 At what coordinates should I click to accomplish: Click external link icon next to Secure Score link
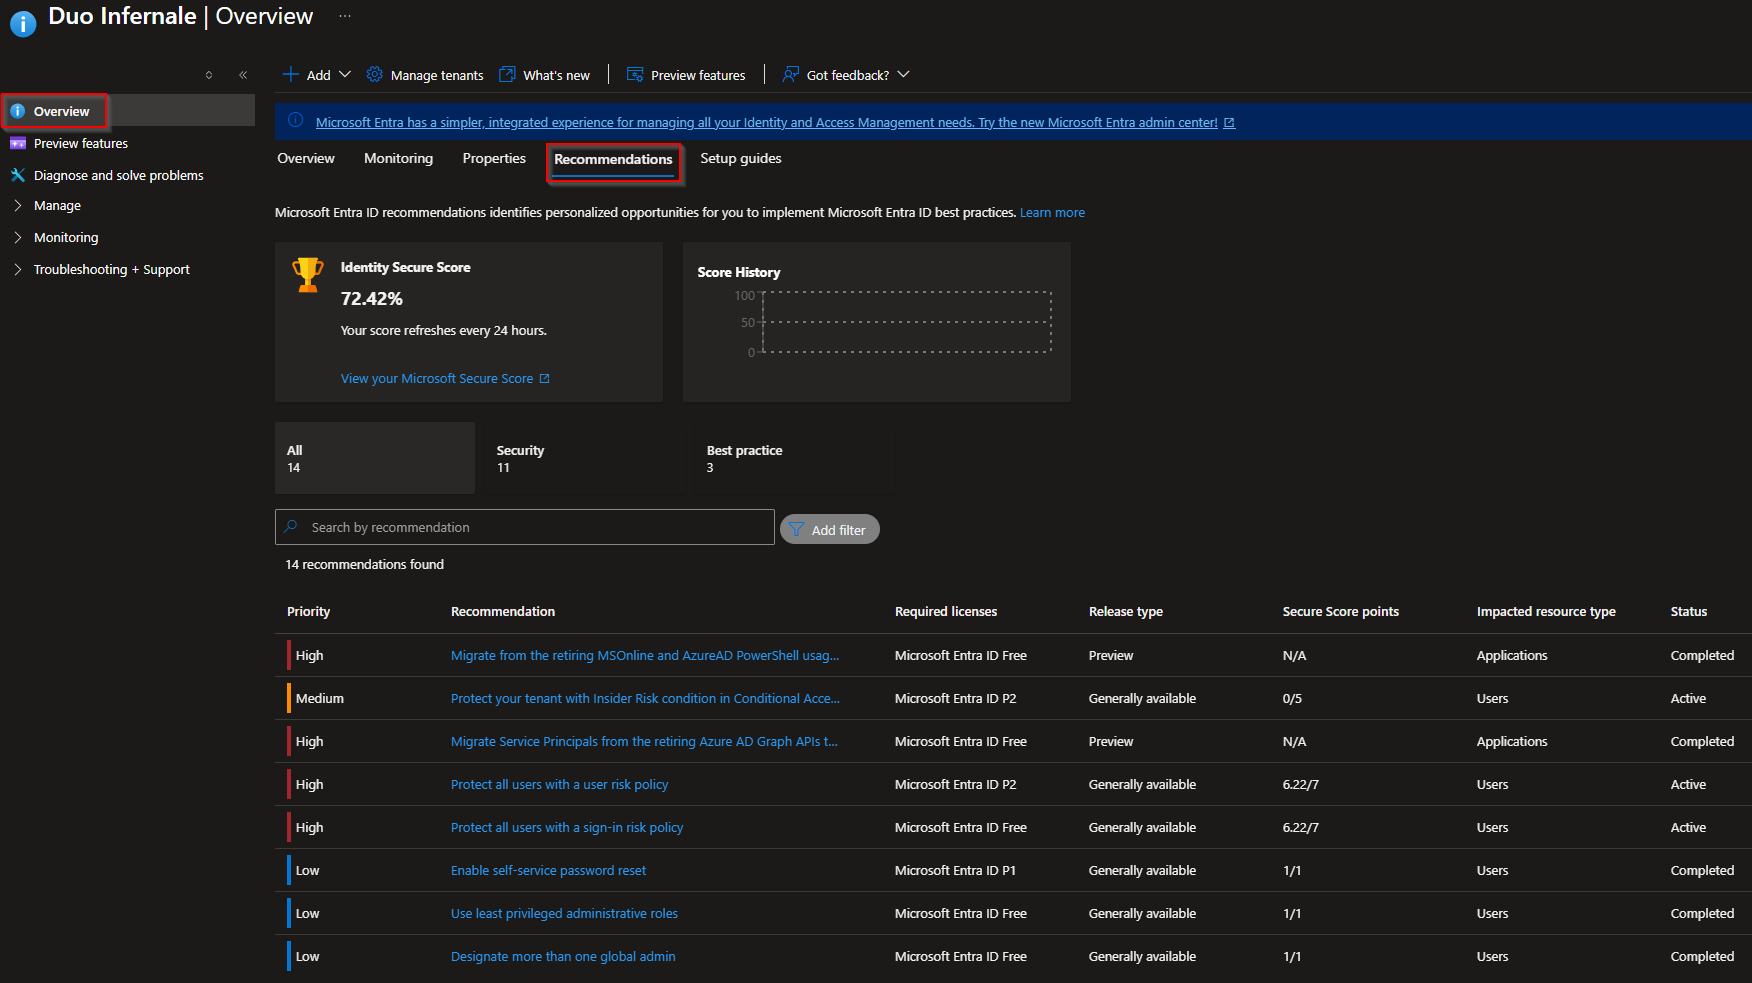tap(544, 379)
